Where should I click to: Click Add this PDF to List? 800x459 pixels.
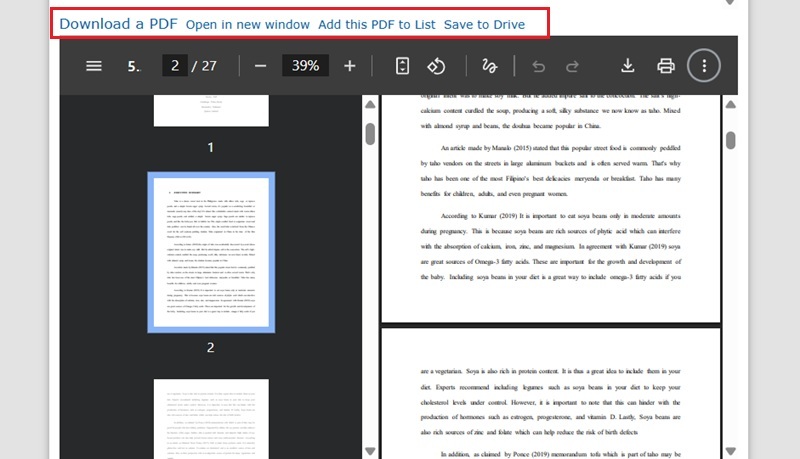pos(377,24)
